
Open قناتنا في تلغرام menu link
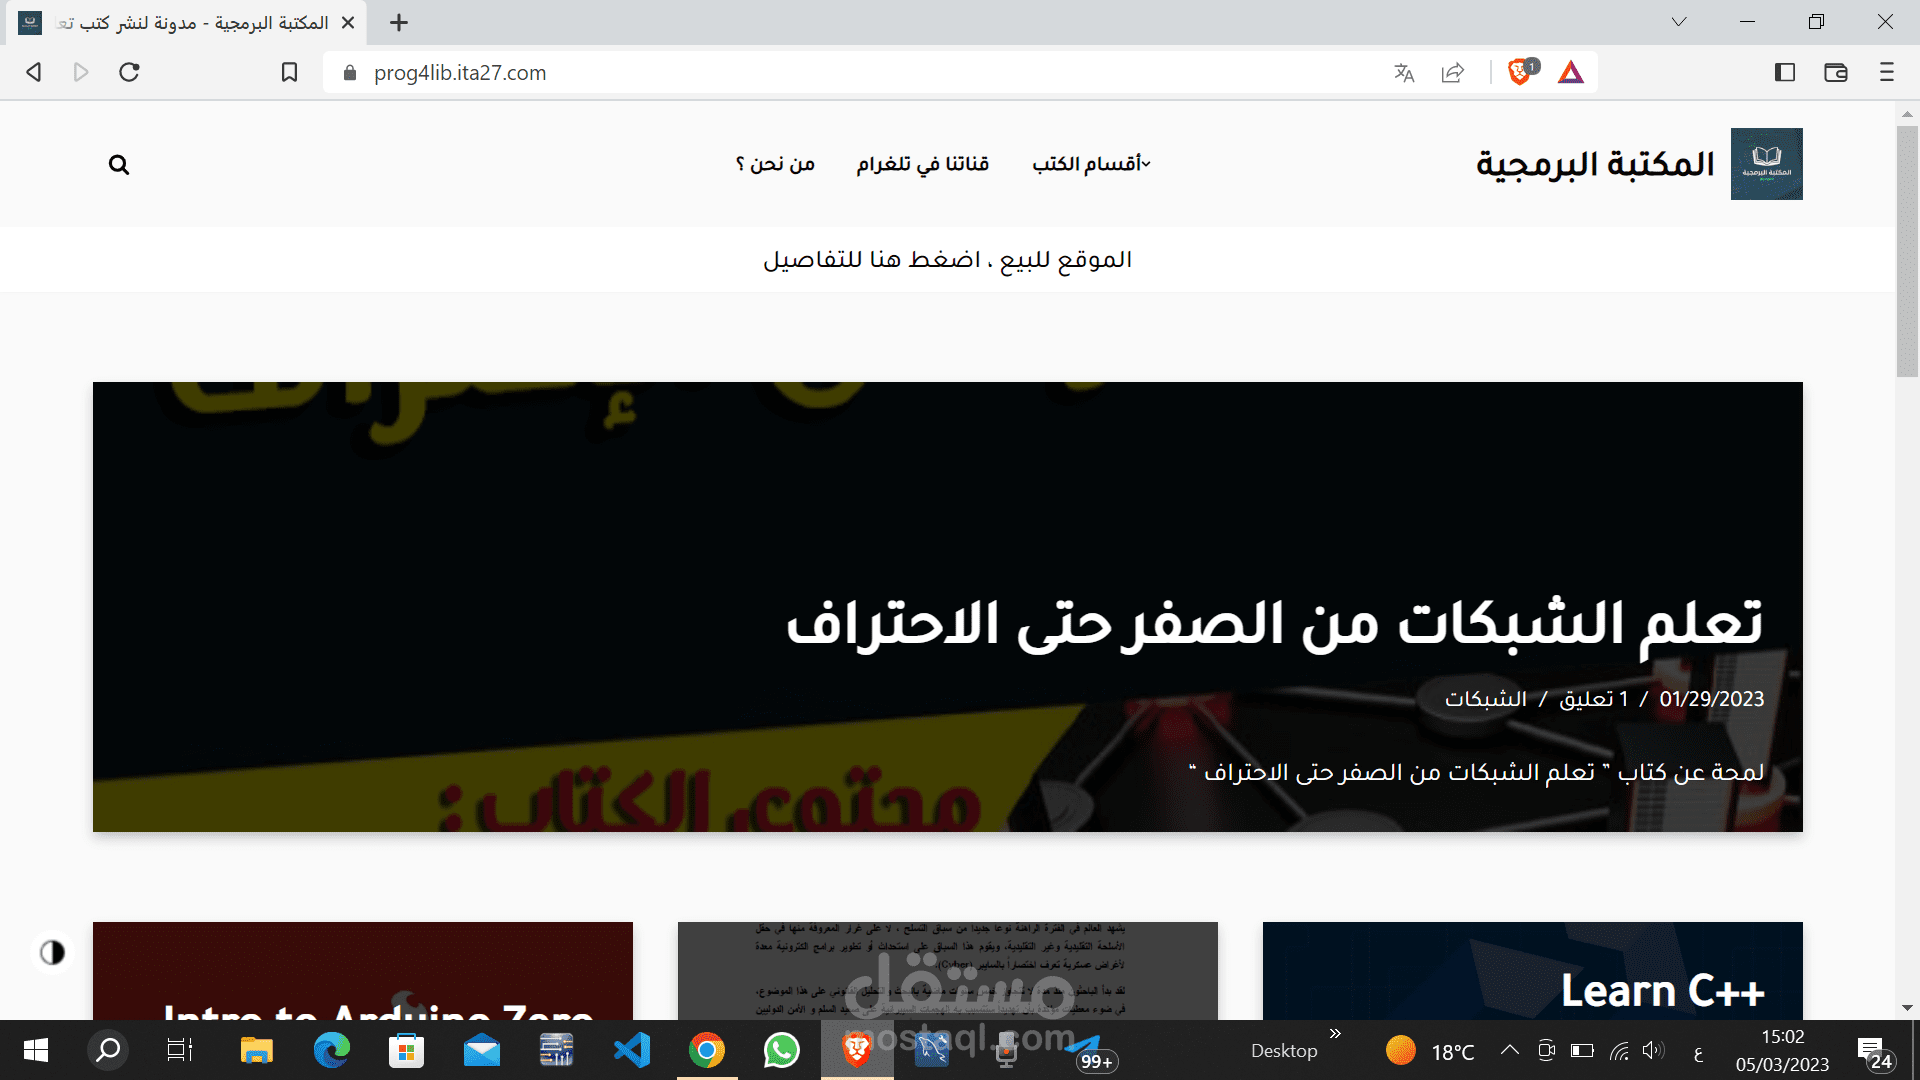pos(922,164)
